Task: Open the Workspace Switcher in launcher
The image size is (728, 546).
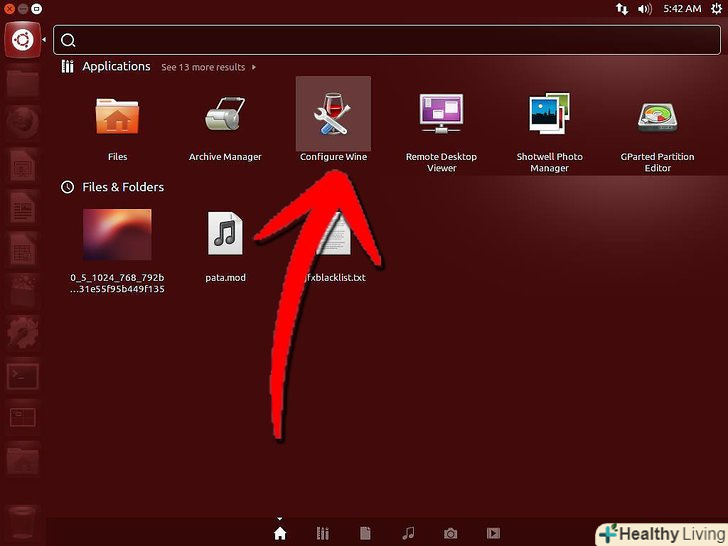Action: (22, 417)
